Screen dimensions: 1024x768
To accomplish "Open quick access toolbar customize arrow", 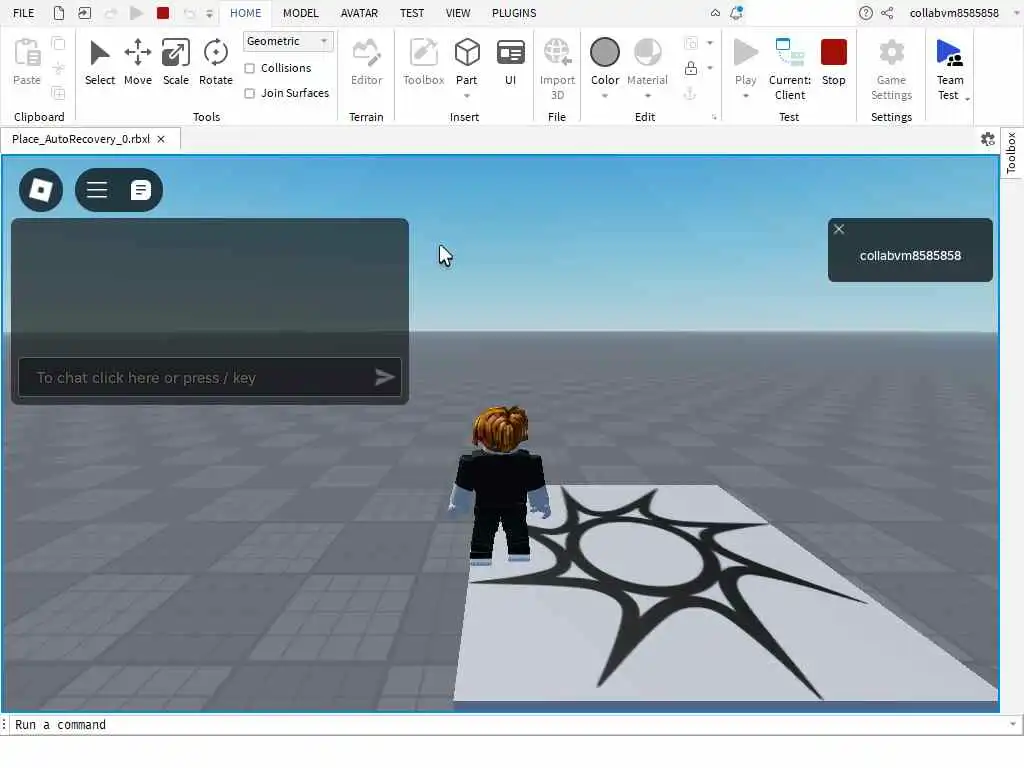I will (x=210, y=13).
